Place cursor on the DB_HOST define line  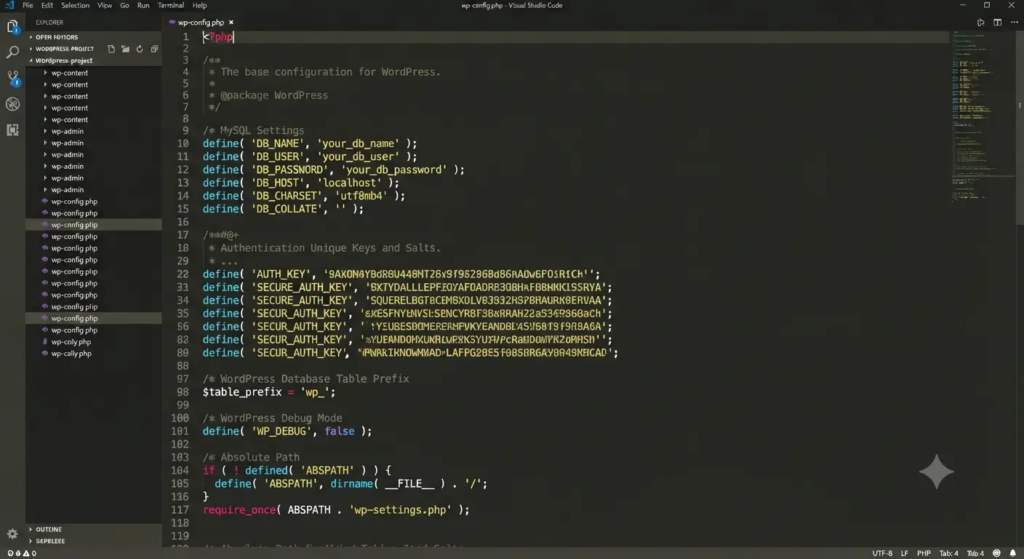[x=300, y=183]
